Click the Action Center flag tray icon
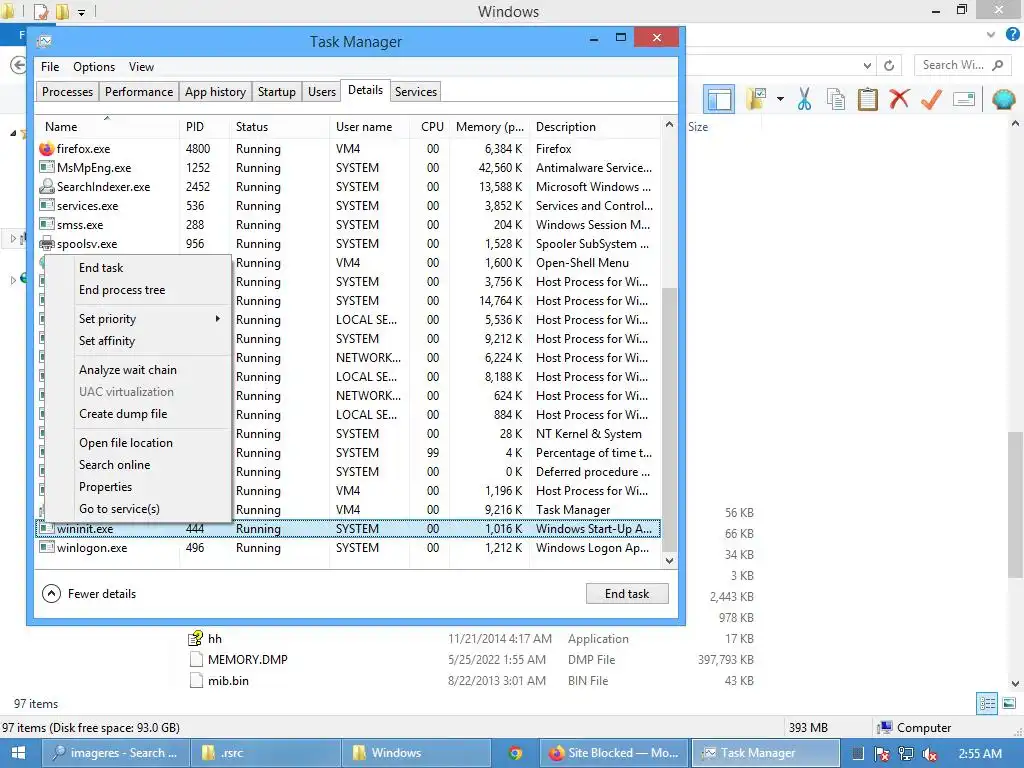Screen dimensions: 1024x768 pos(882,754)
